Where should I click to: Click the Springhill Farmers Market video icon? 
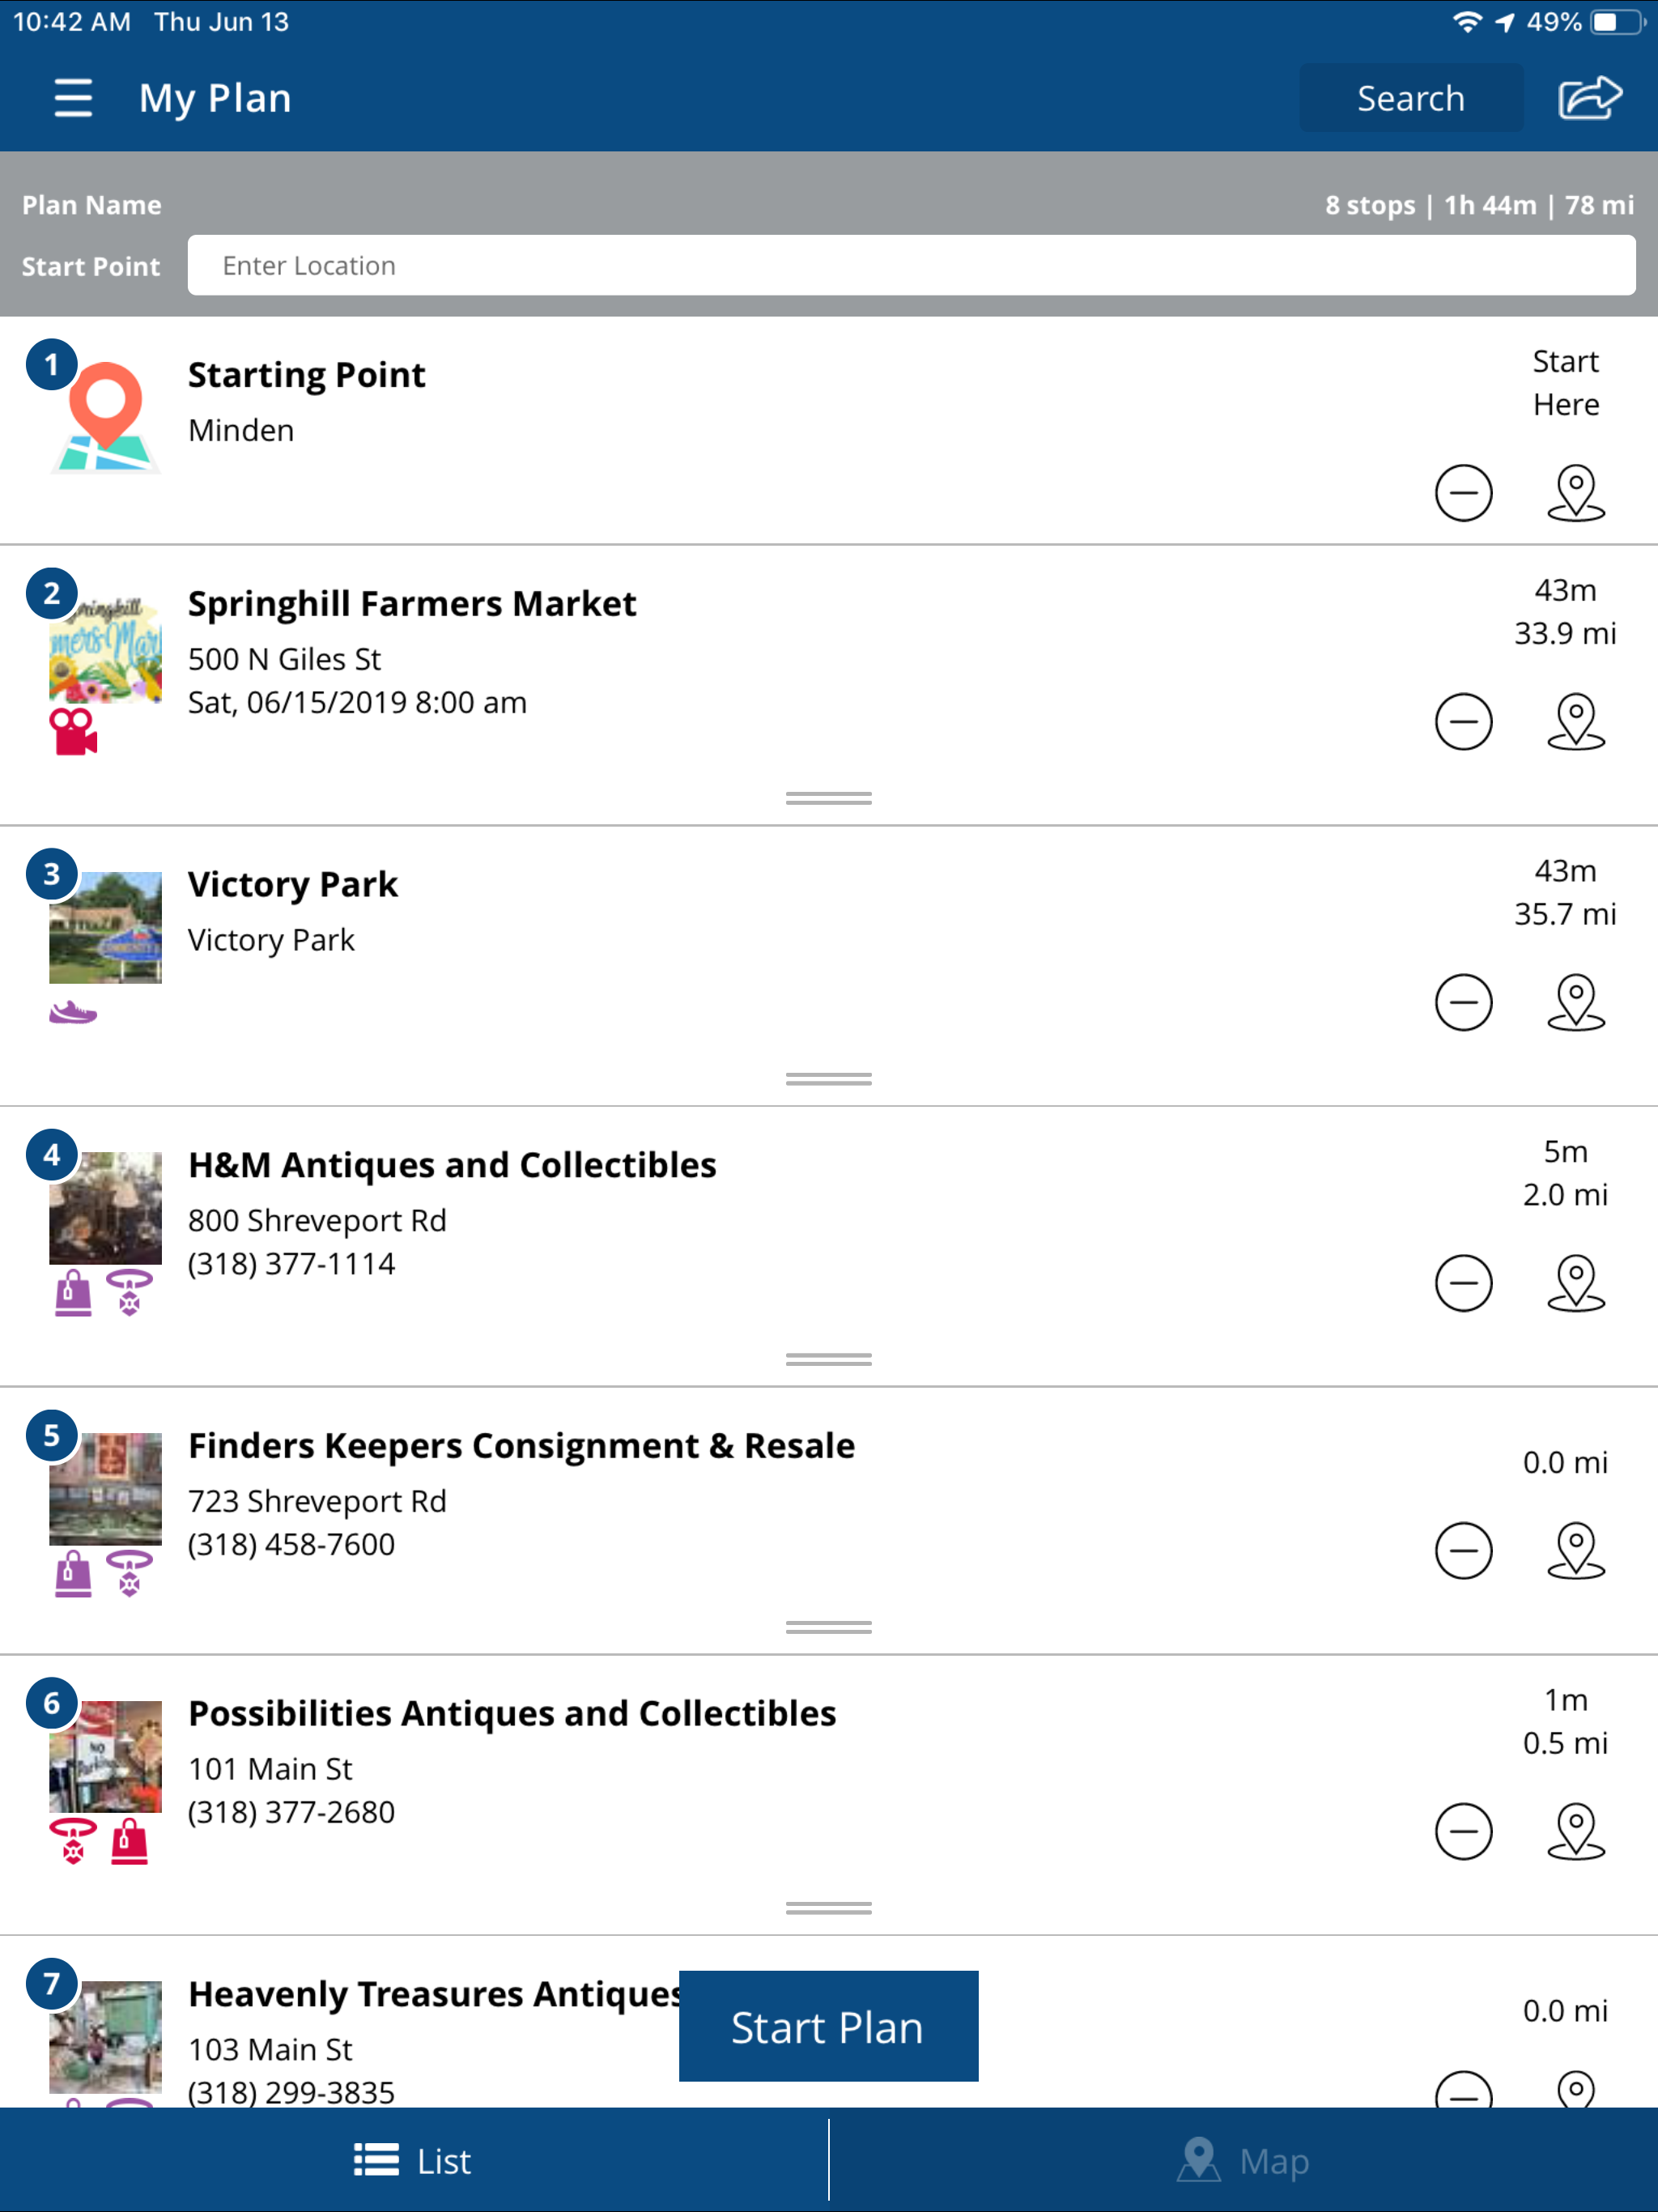pos(74,732)
